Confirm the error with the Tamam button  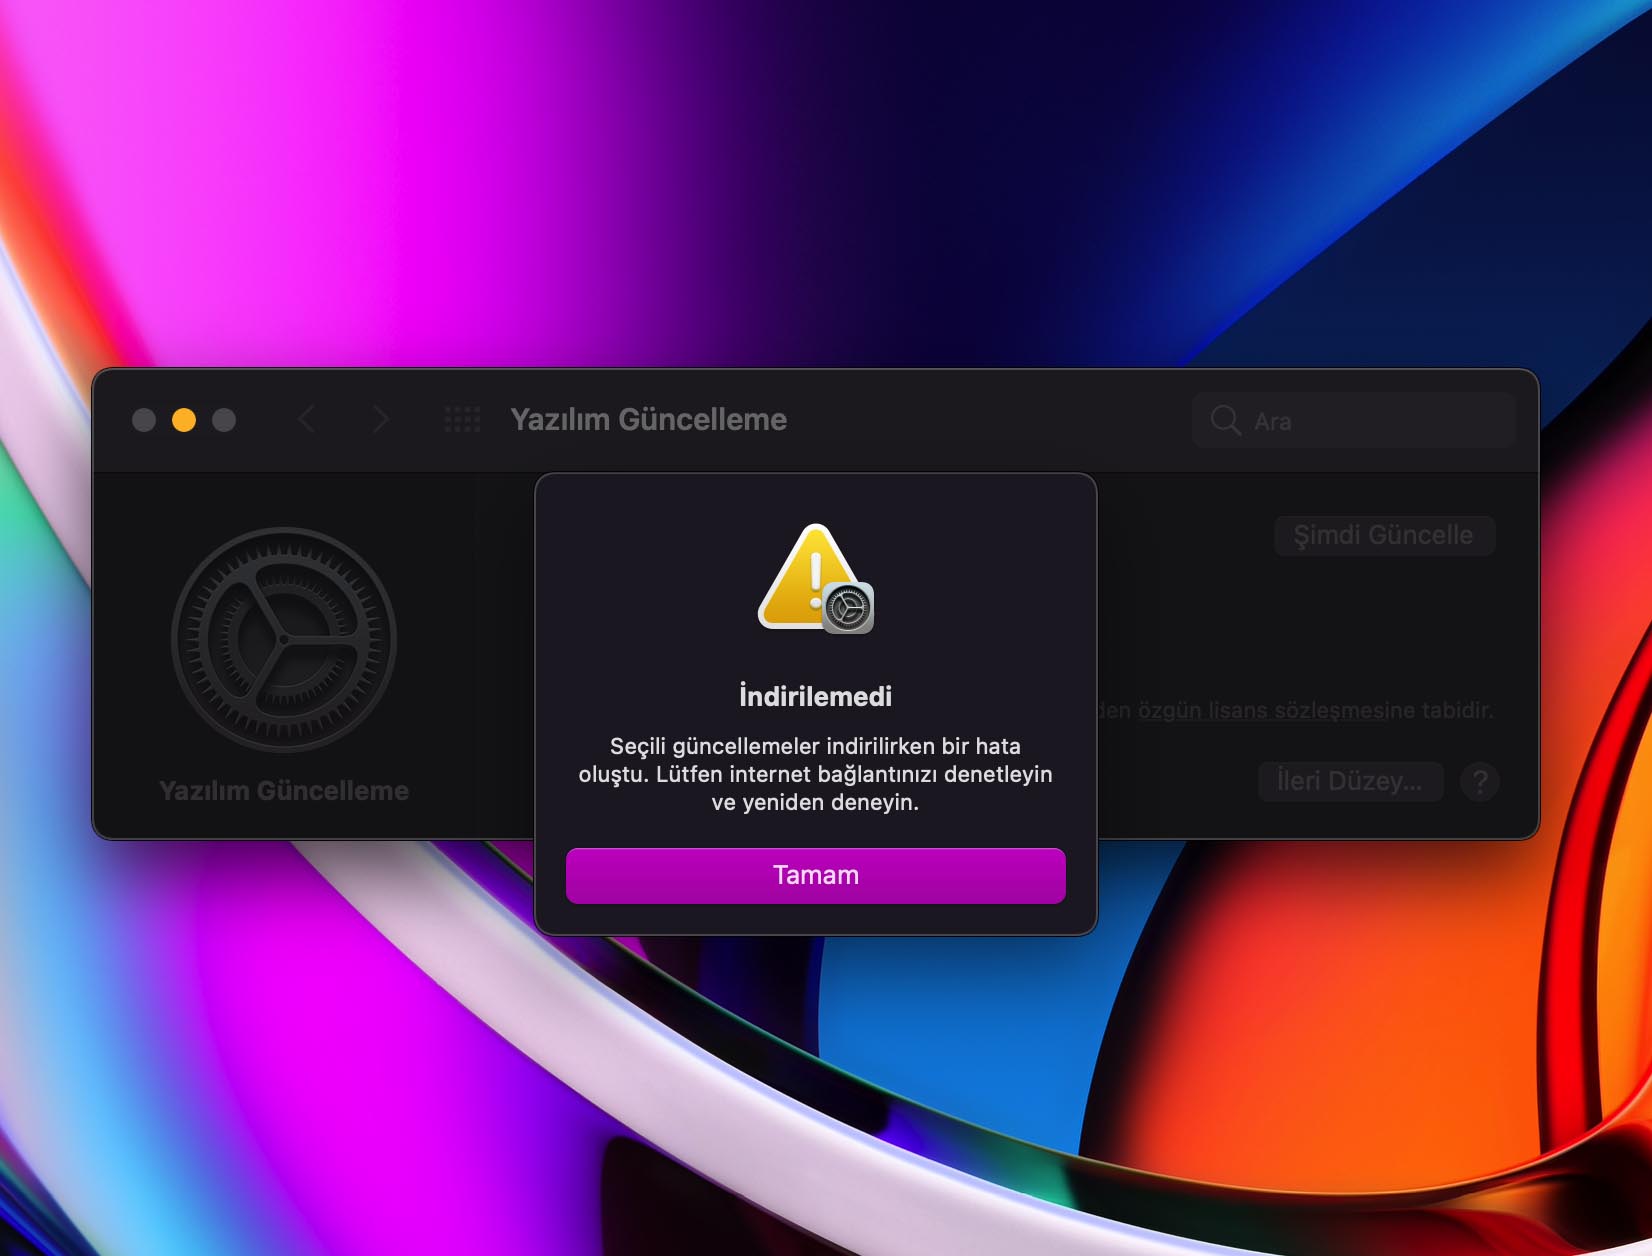point(815,875)
